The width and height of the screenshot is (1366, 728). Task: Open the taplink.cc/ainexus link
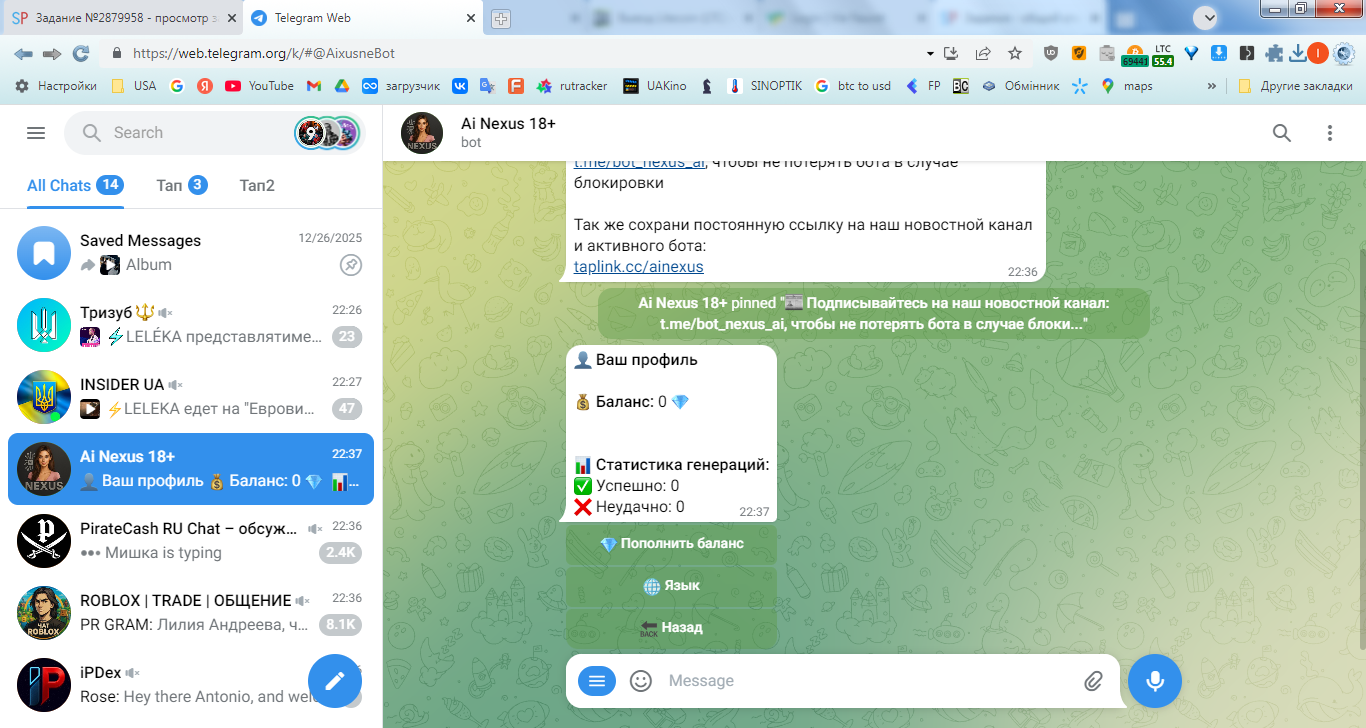point(639,267)
